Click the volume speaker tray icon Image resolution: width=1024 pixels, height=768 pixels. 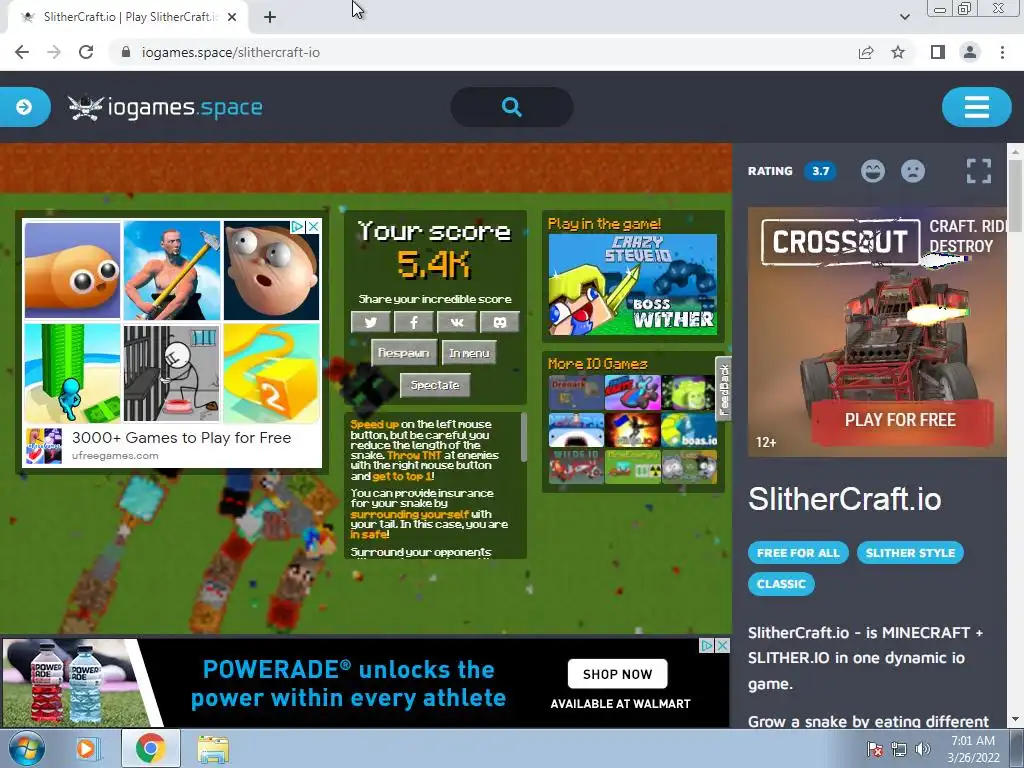point(923,749)
